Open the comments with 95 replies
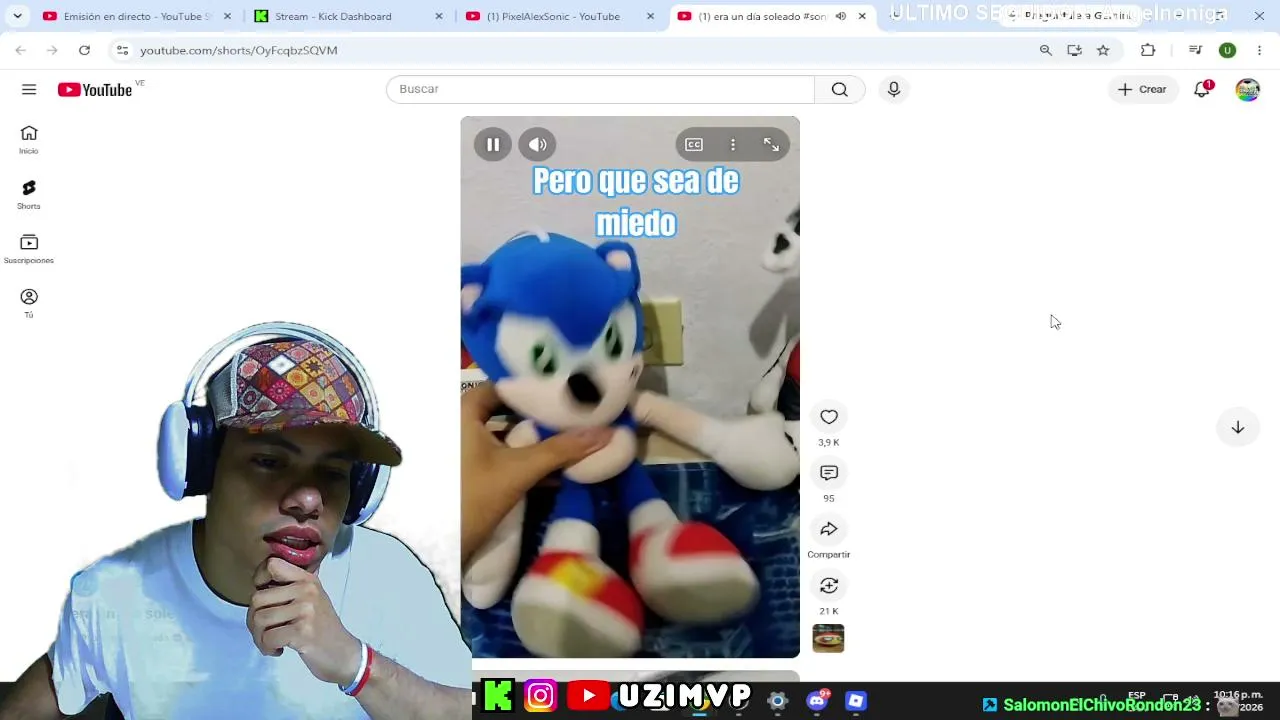1280x720 pixels. point(829,473)
